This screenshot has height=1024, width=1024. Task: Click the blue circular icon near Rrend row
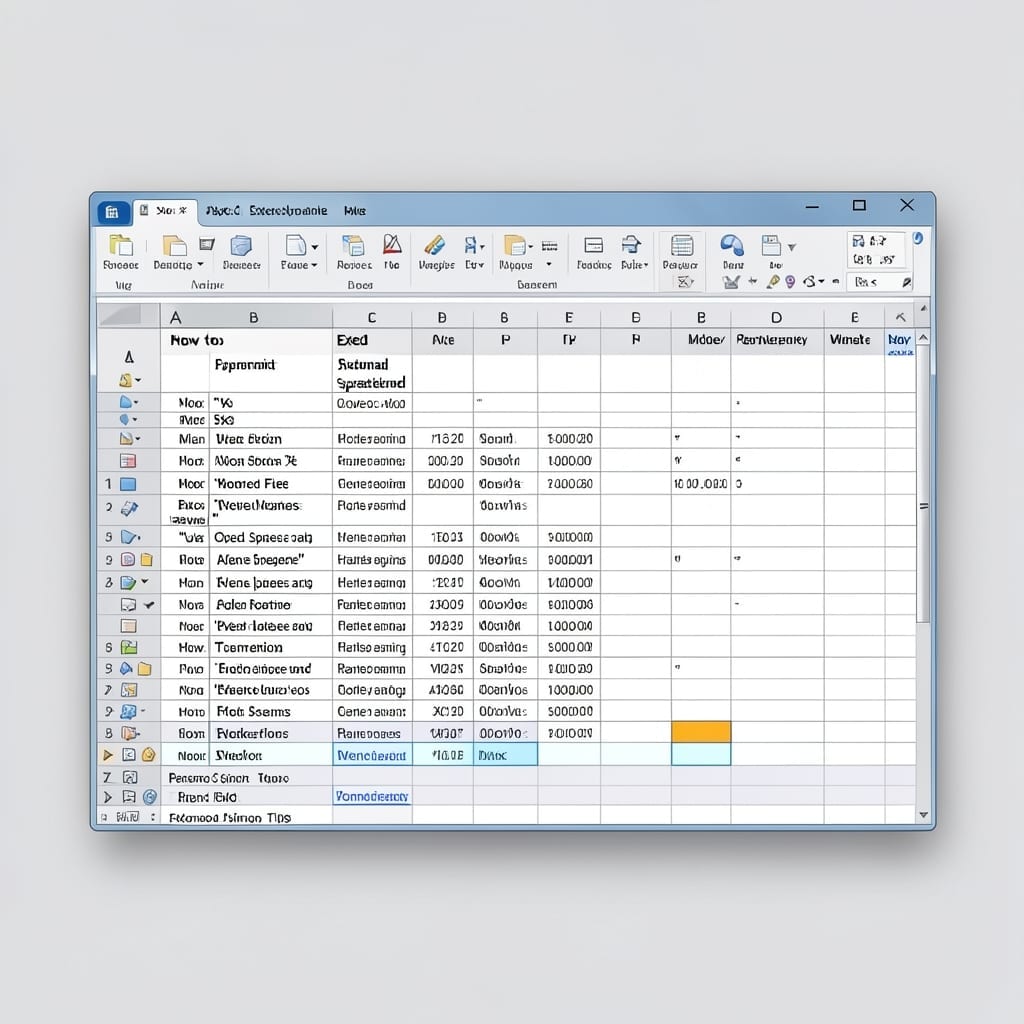click(x=150, y=797)
